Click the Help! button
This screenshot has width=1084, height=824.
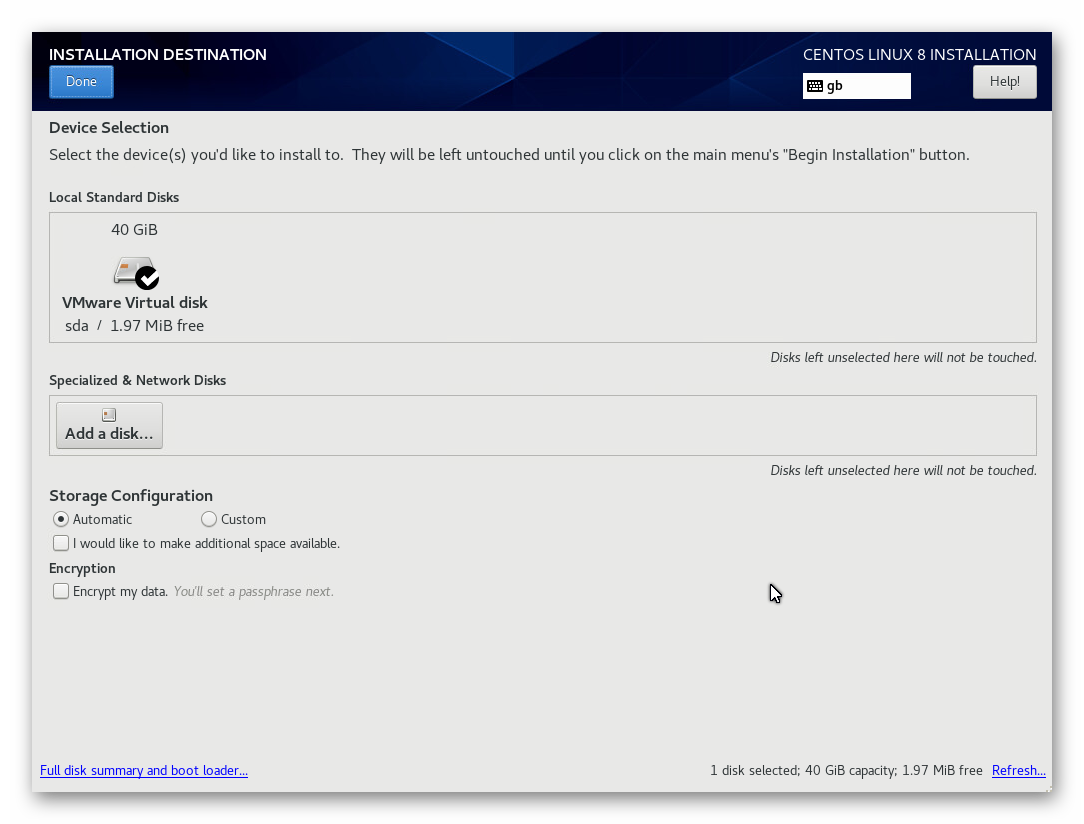click(1004, 81)
